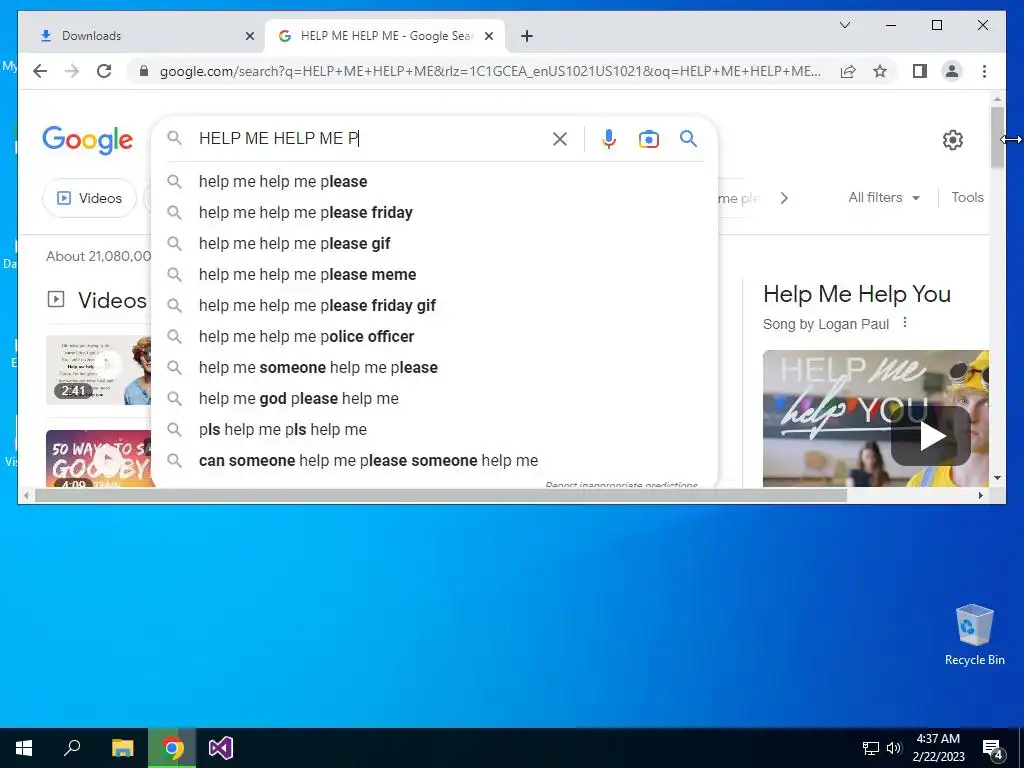Open the Chrome profile avatar
Viewport: 1024px width, 768px height.
(952, 71)
